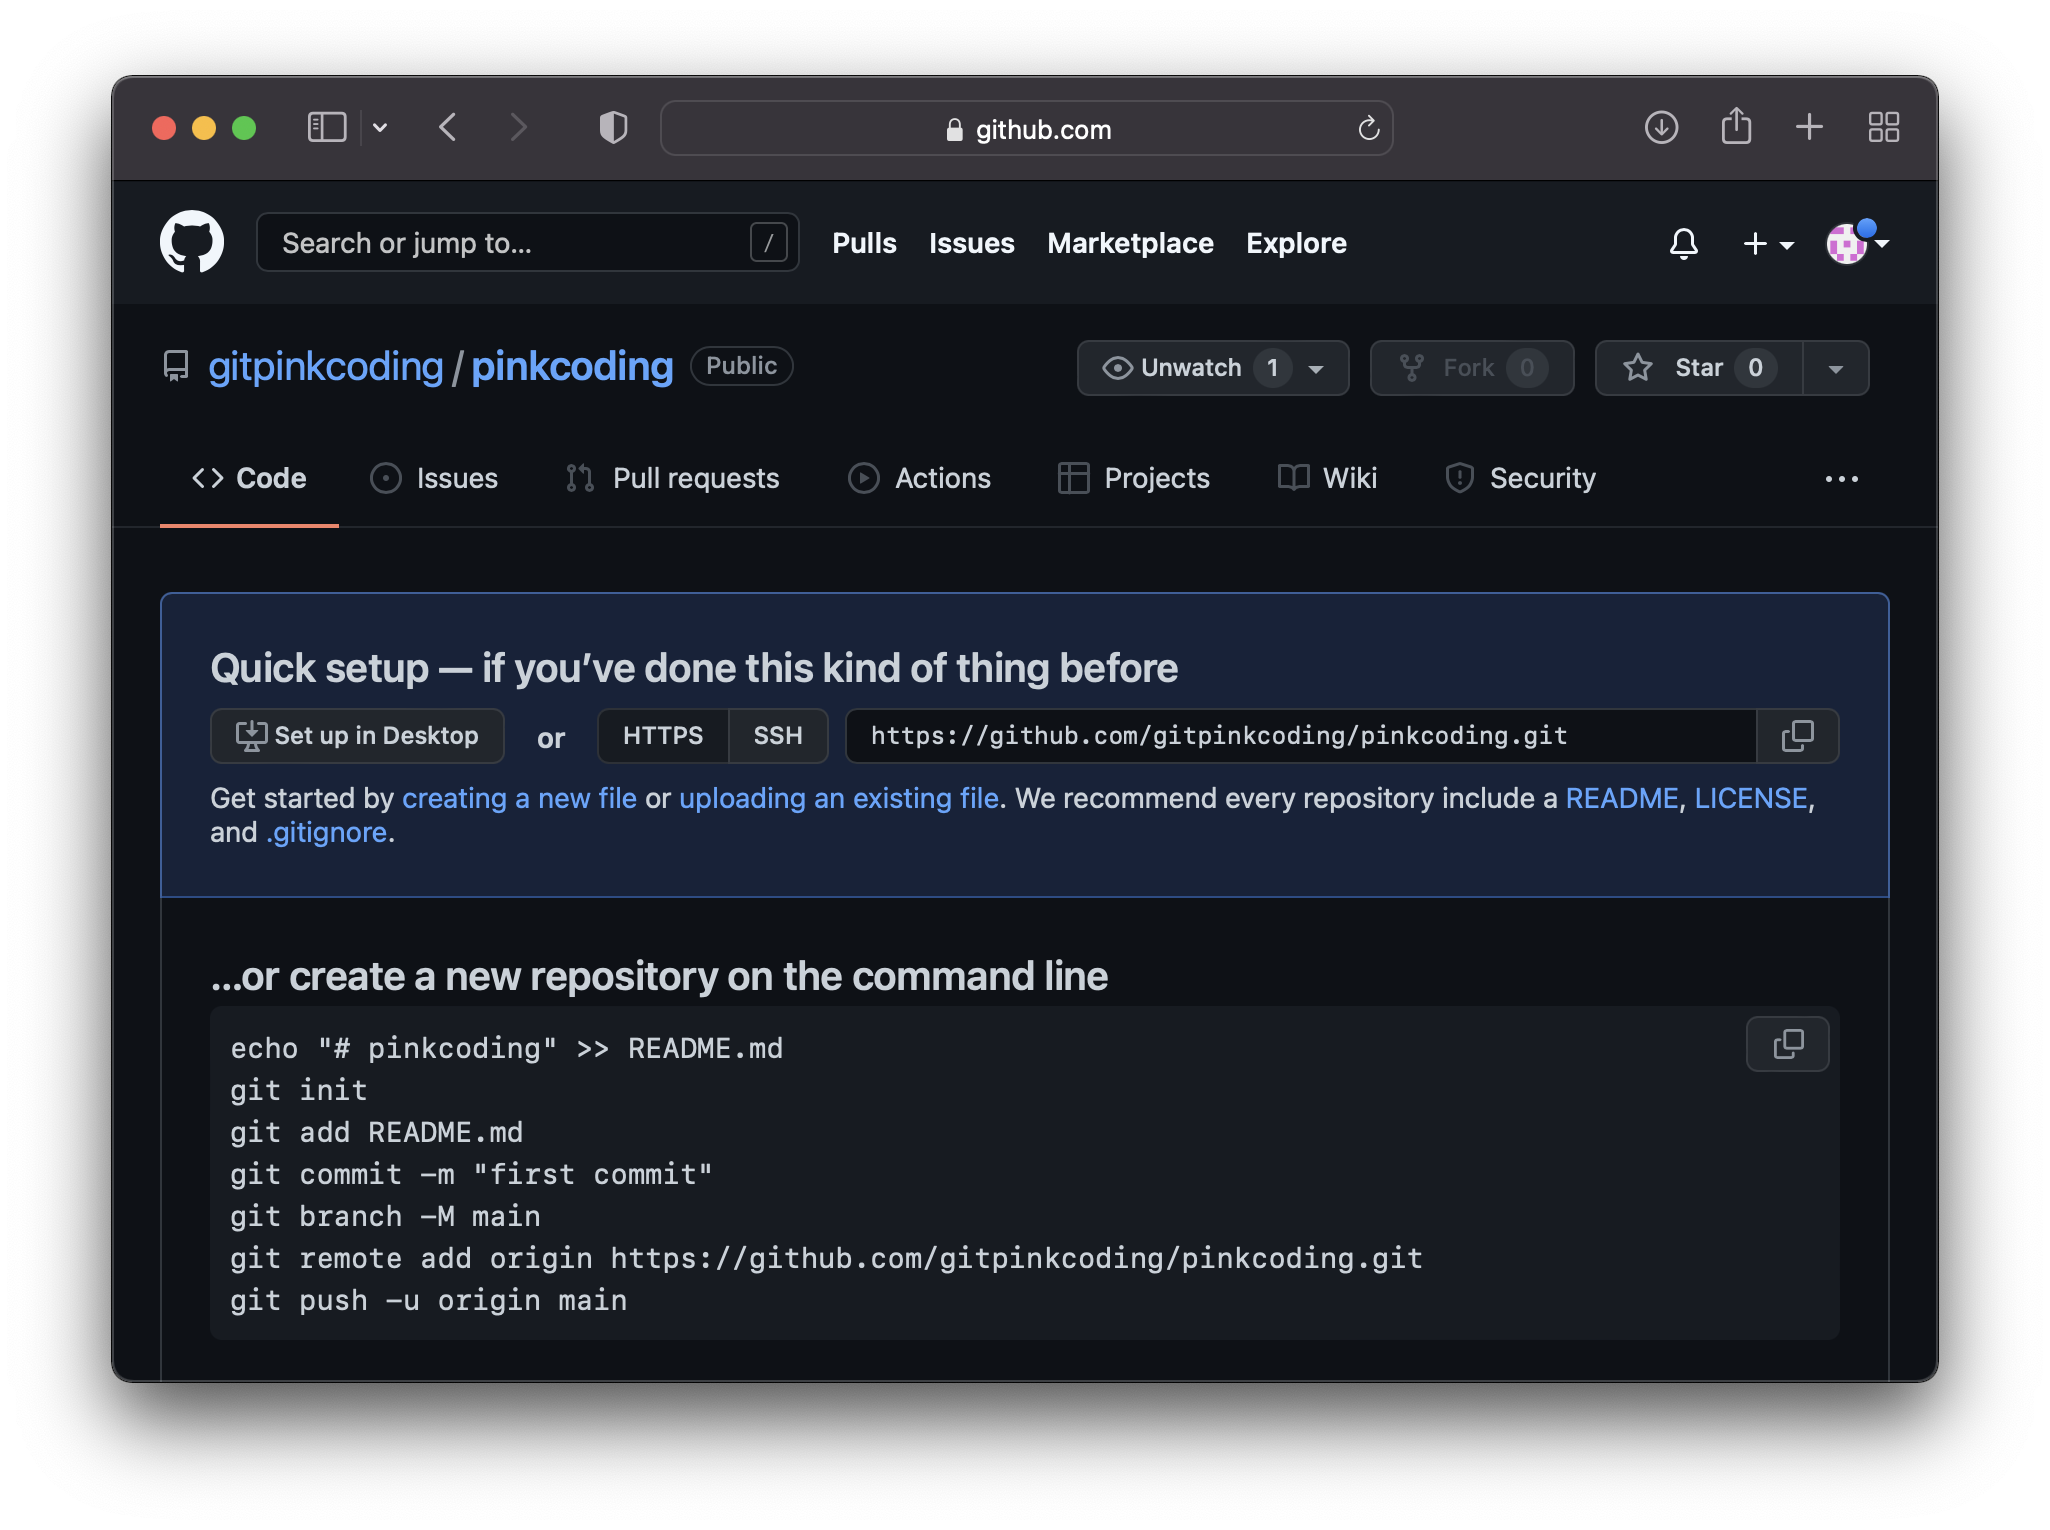2050x1530 pixels.
Task: Reload the github.com page
Action: (1368, 128)
